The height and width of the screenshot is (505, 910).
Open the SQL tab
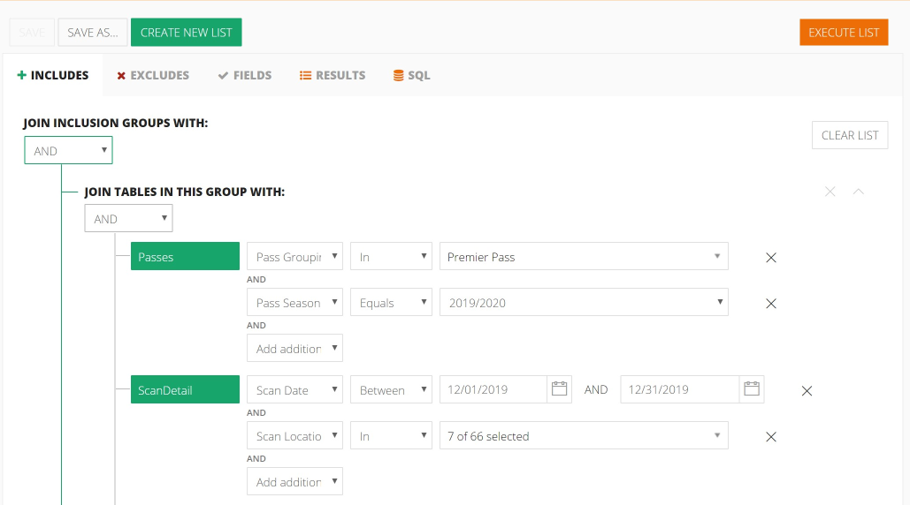(411, 75)
